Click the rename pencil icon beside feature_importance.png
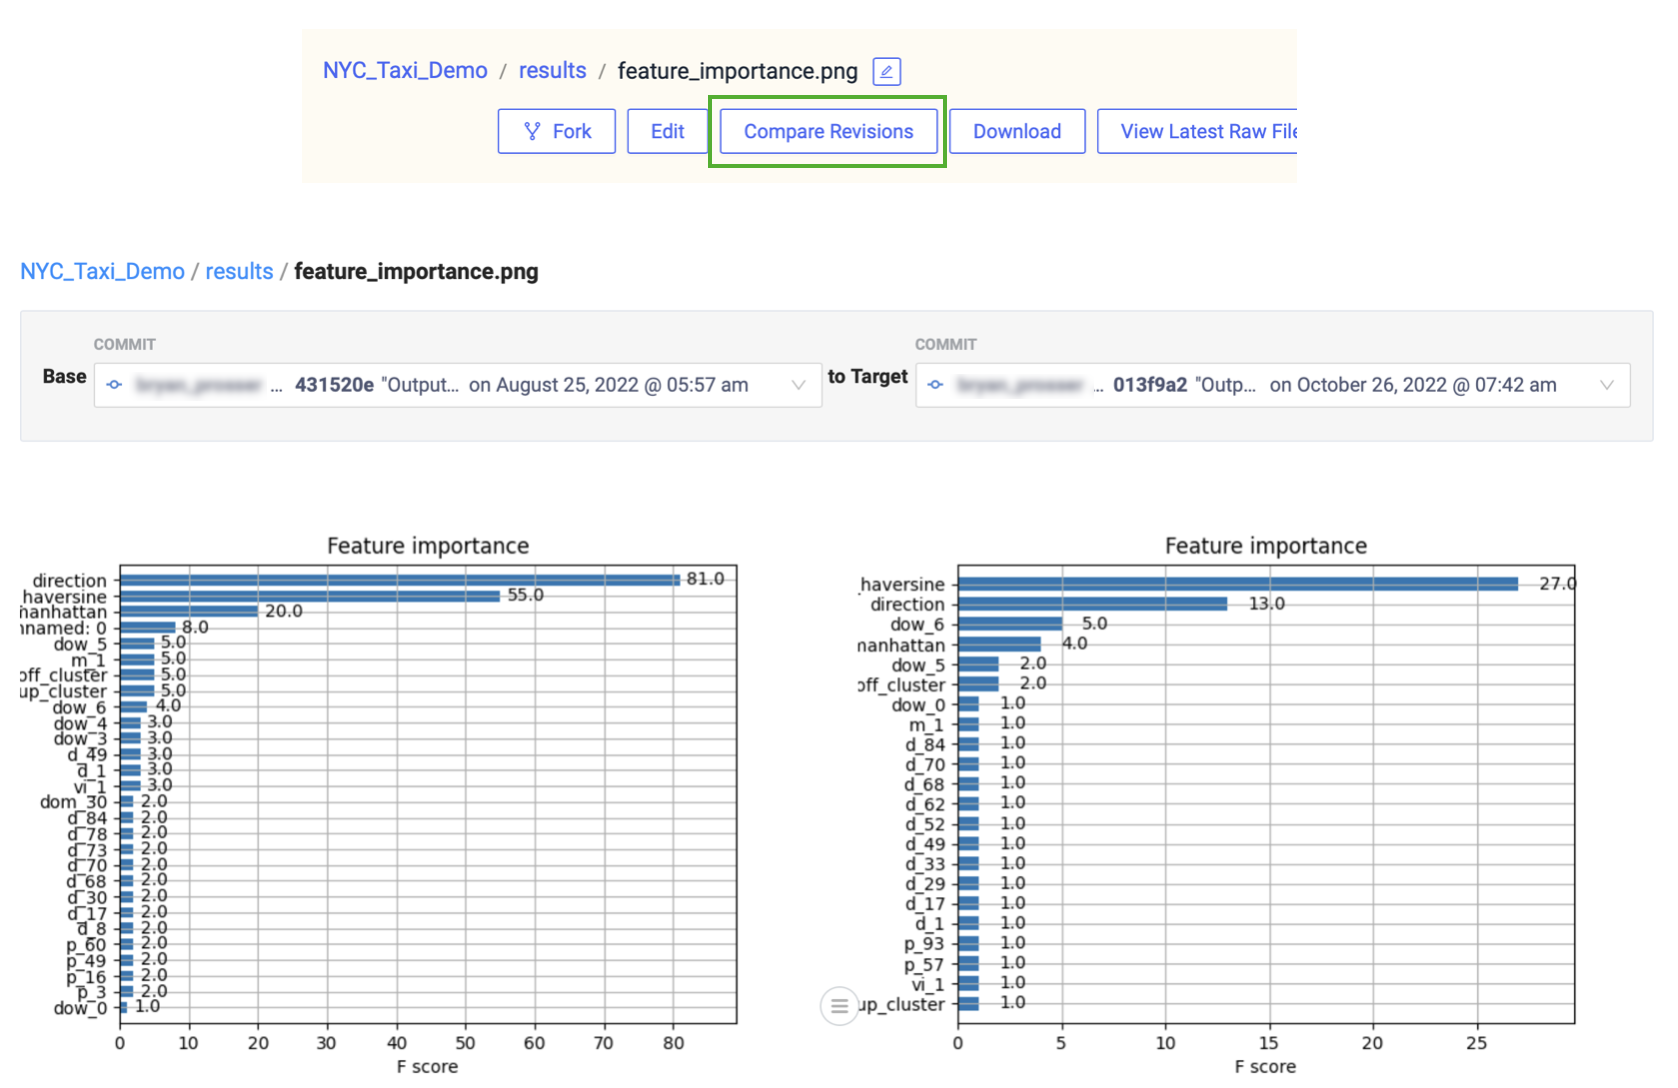The image size is (1678, 1088). (886, 71)
